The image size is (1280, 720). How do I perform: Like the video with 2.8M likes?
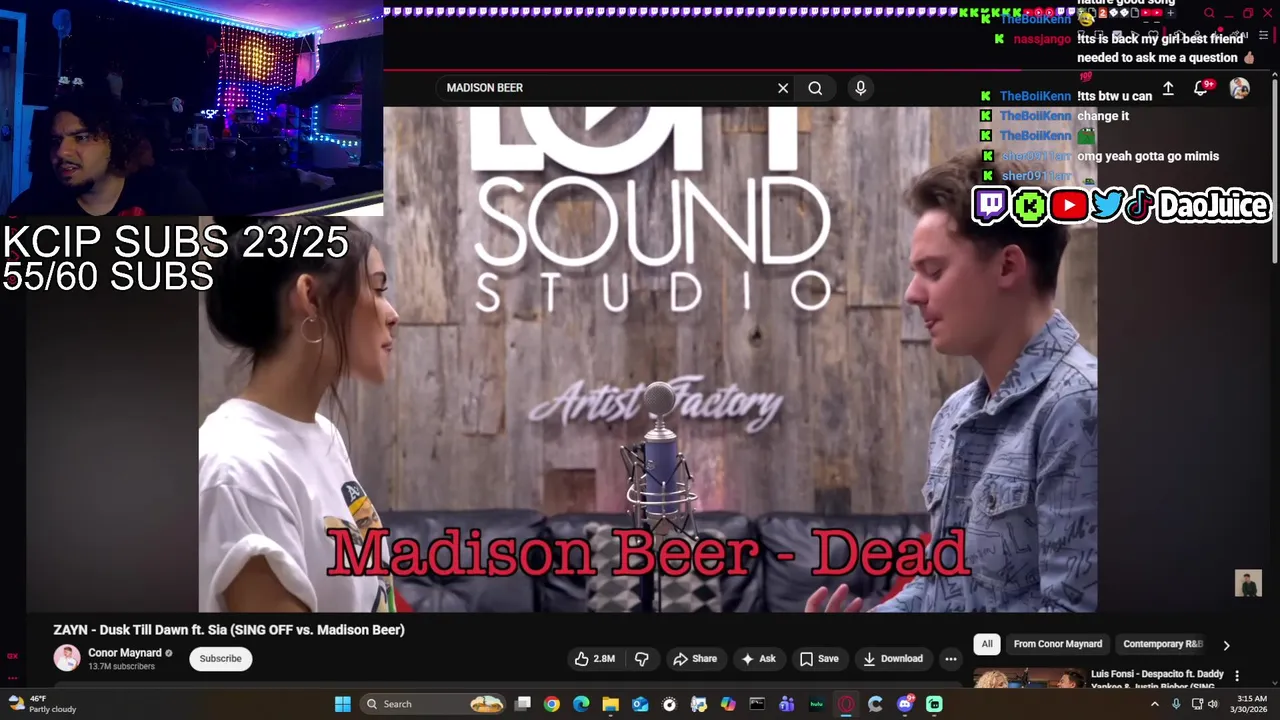[594, 659]
